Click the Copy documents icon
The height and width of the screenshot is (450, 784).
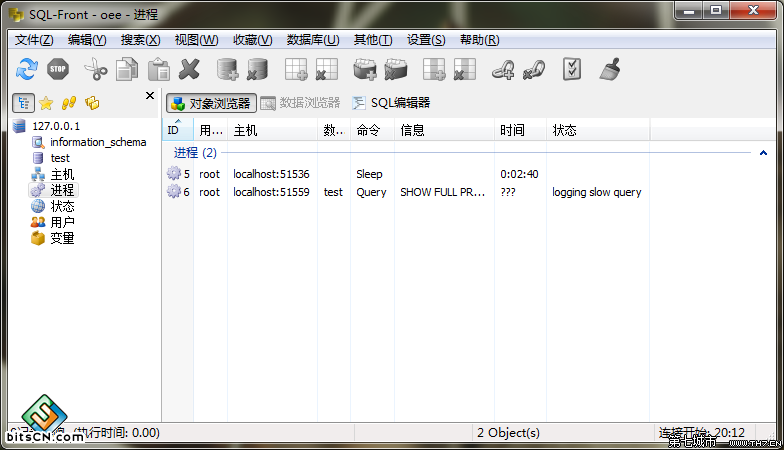pos(127,69)
